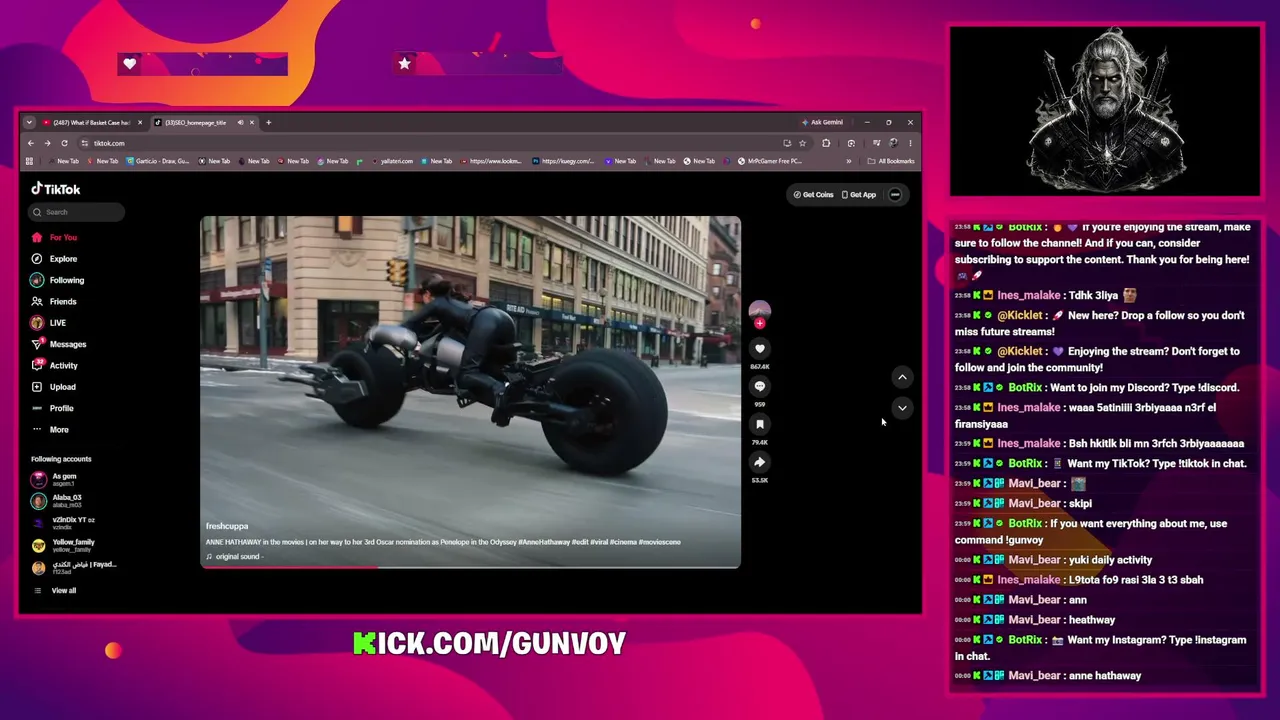Viewport: 1280px width, 720px height.
Task: Open the Apps grid in bookmarks bar
Action: (29, 161)
